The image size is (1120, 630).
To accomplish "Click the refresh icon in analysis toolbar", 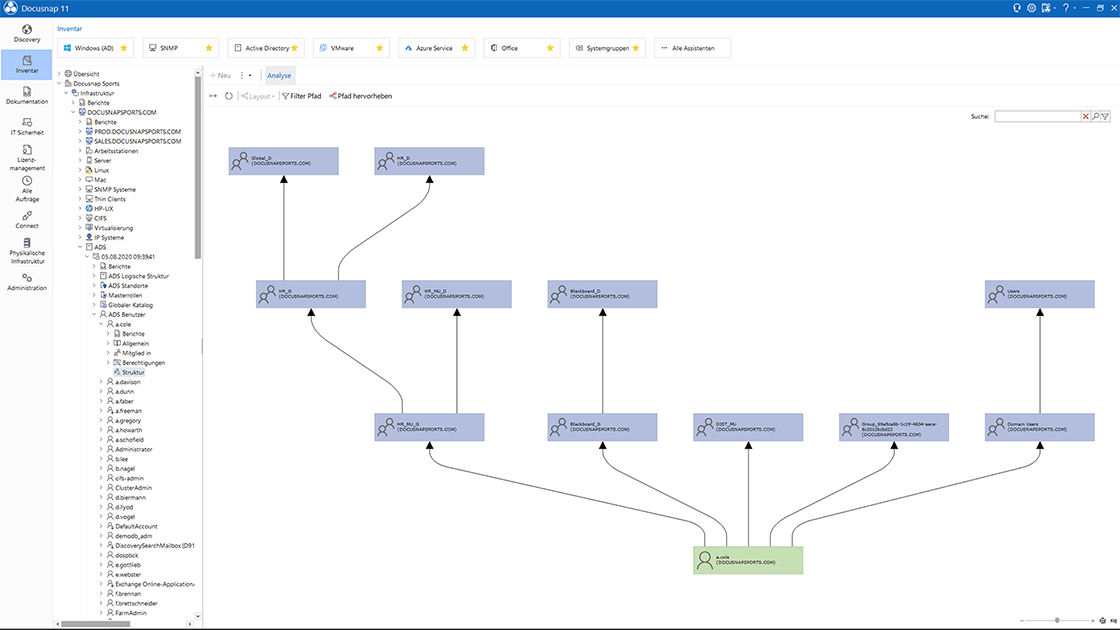I will click(x=229, y=96).
